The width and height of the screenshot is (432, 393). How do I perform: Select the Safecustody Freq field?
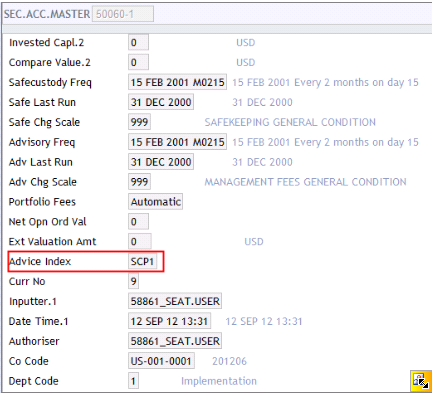pos(177,82)
